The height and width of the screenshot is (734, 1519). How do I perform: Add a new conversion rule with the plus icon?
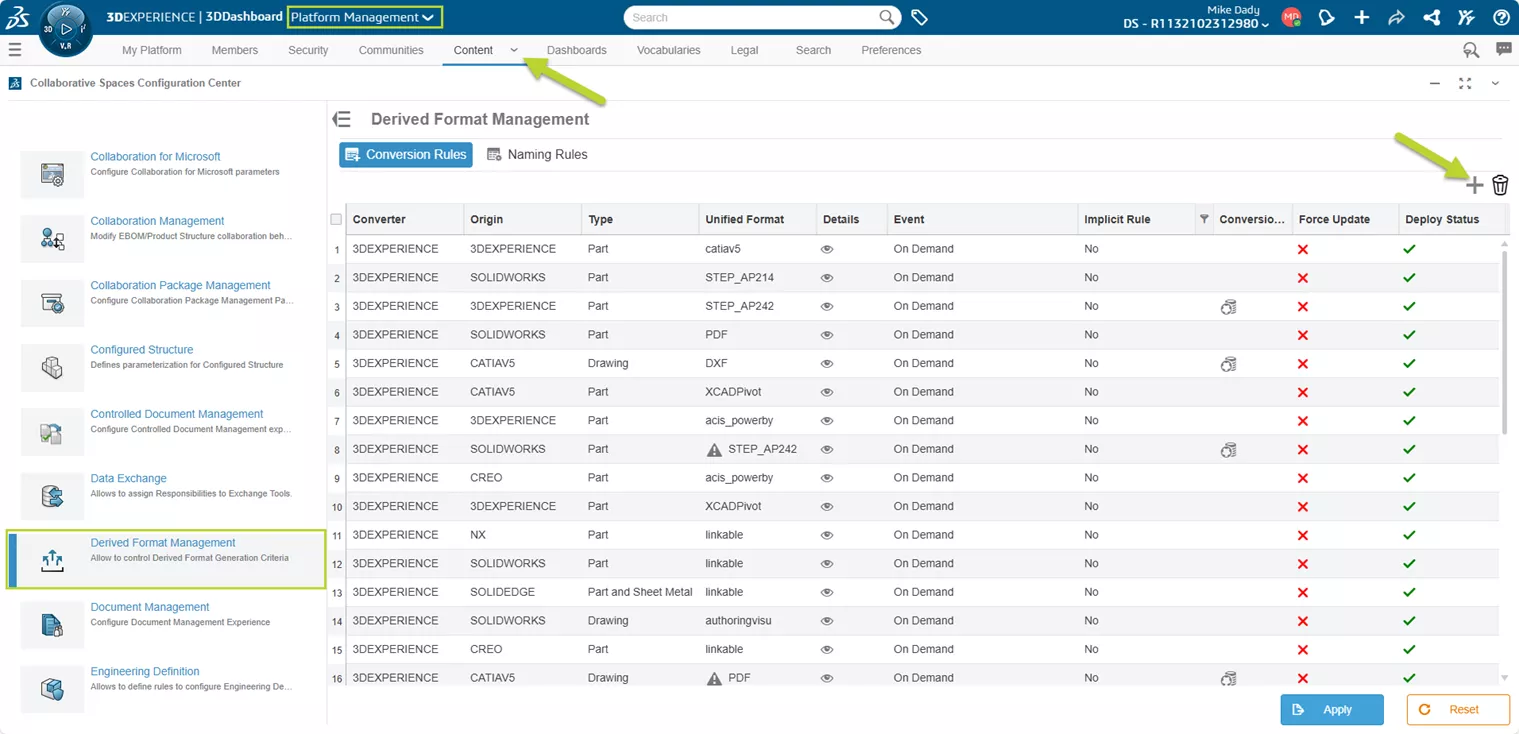[1475, 185]
